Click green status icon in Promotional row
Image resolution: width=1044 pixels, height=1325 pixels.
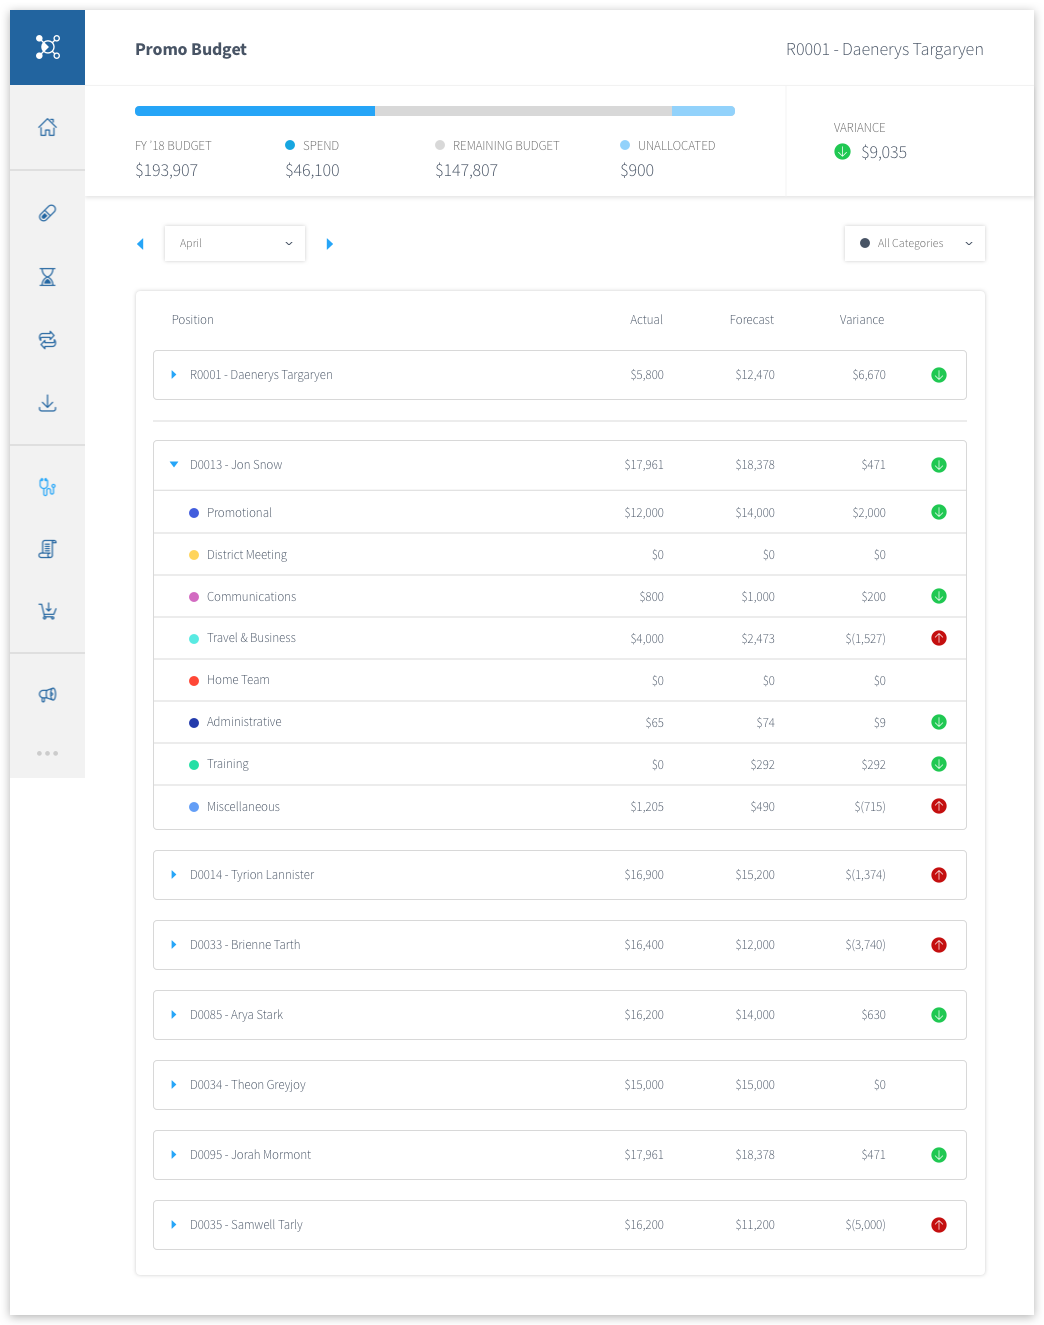tap(939, 512)
